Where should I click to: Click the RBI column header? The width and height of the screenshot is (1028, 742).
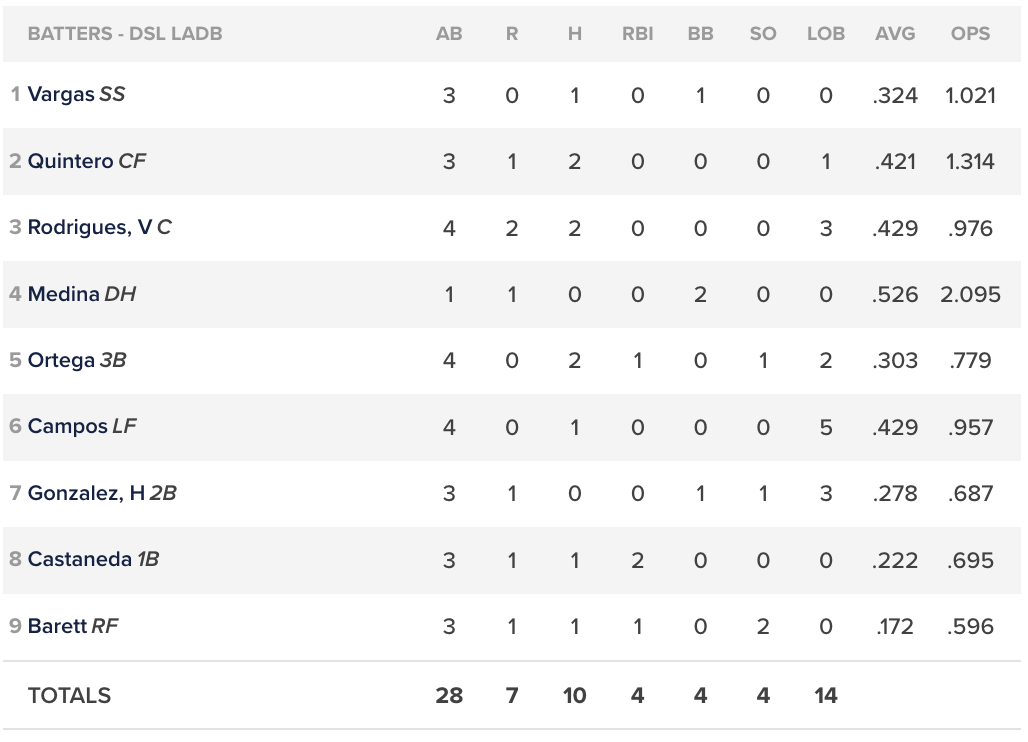[637, 34]
